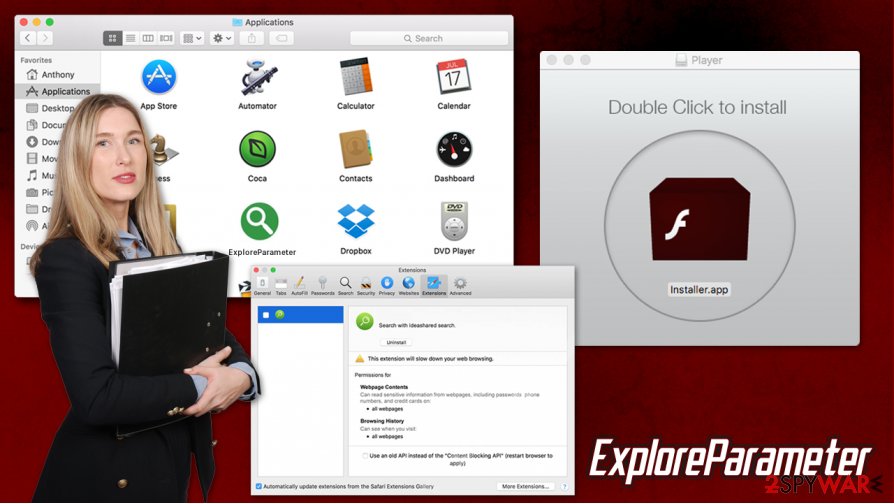
Task: Open the General preferences tab
Action: [262, 286]
